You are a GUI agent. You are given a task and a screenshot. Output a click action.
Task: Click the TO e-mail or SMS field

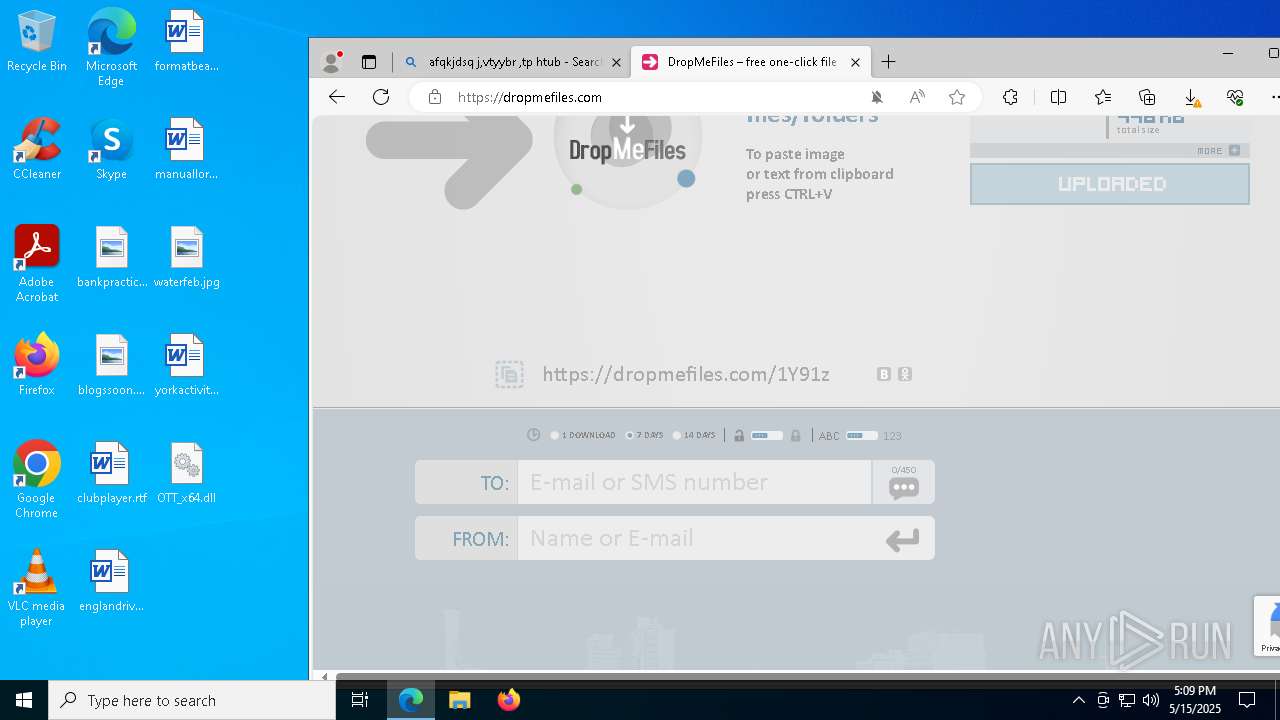[694, 482]
